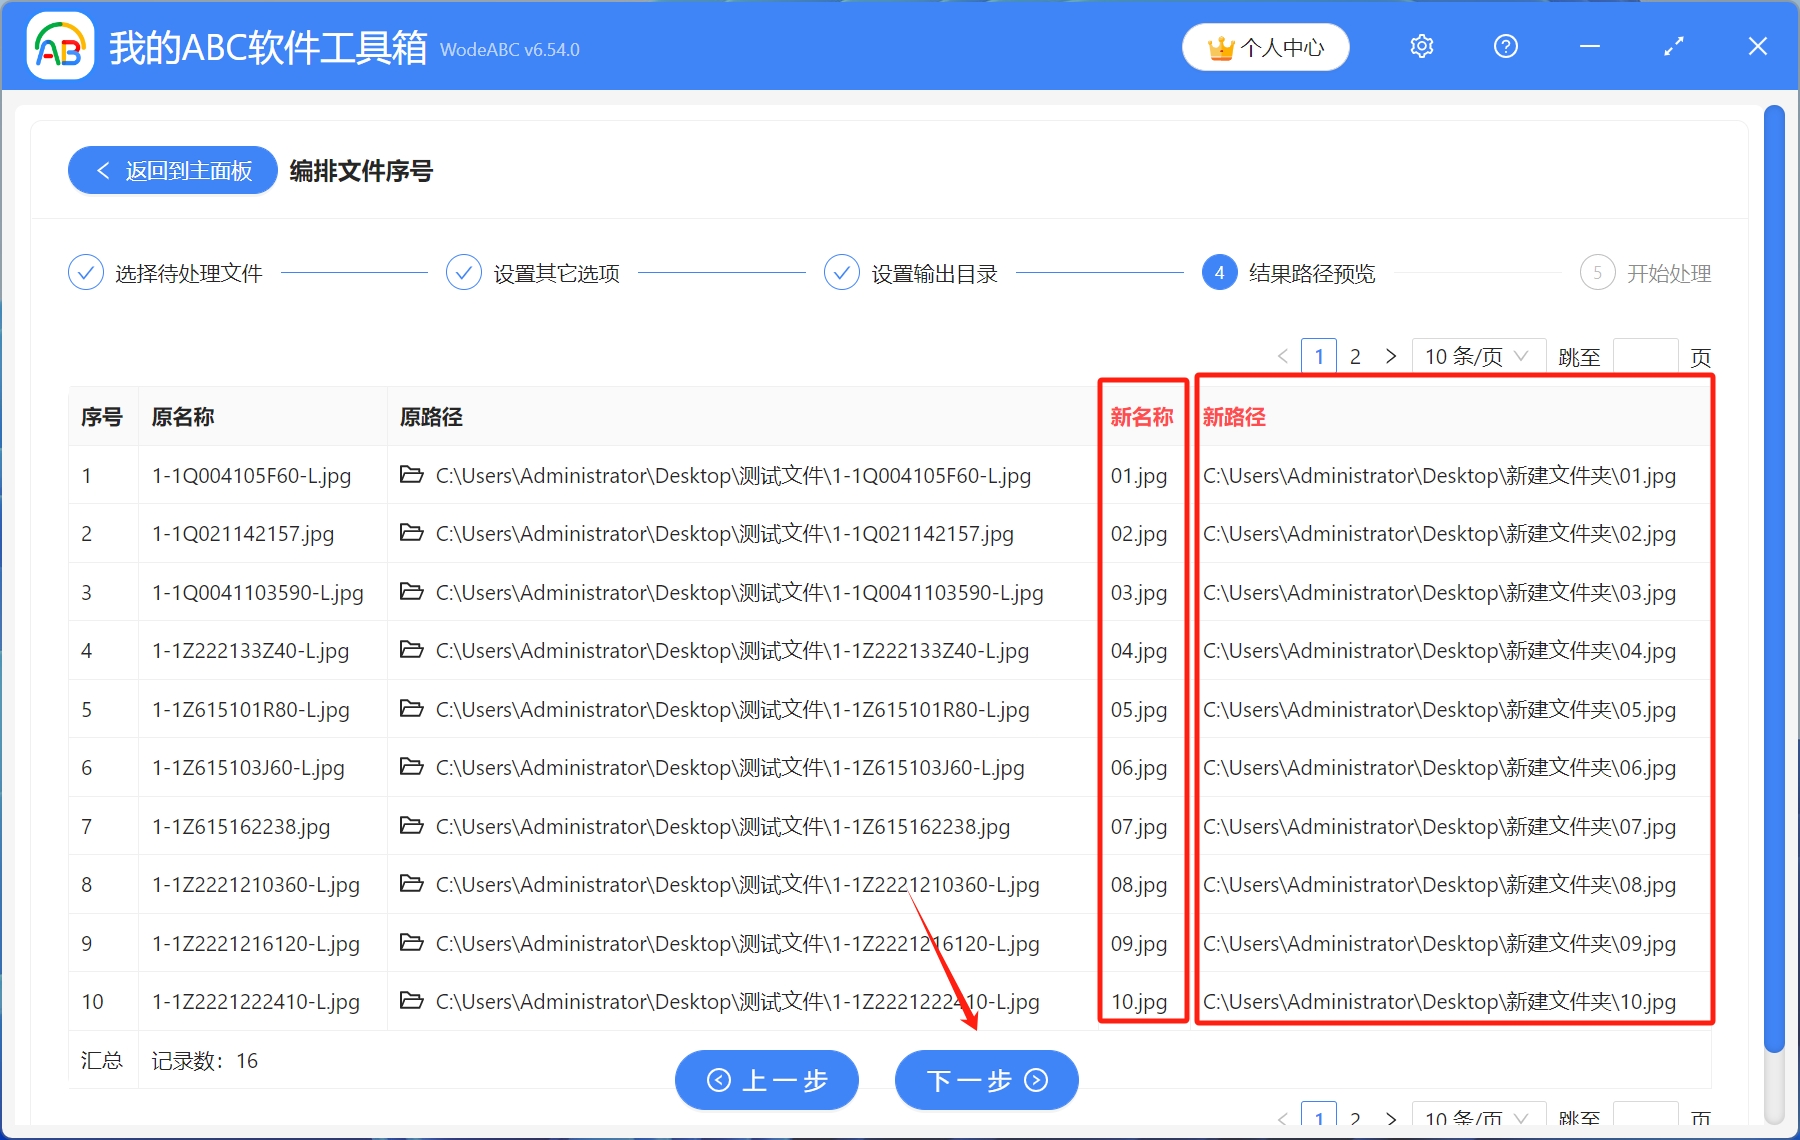The image size is (1800, 1140).
Task: Click the crown icon inside 个人中心
Action: (1221, 45)
